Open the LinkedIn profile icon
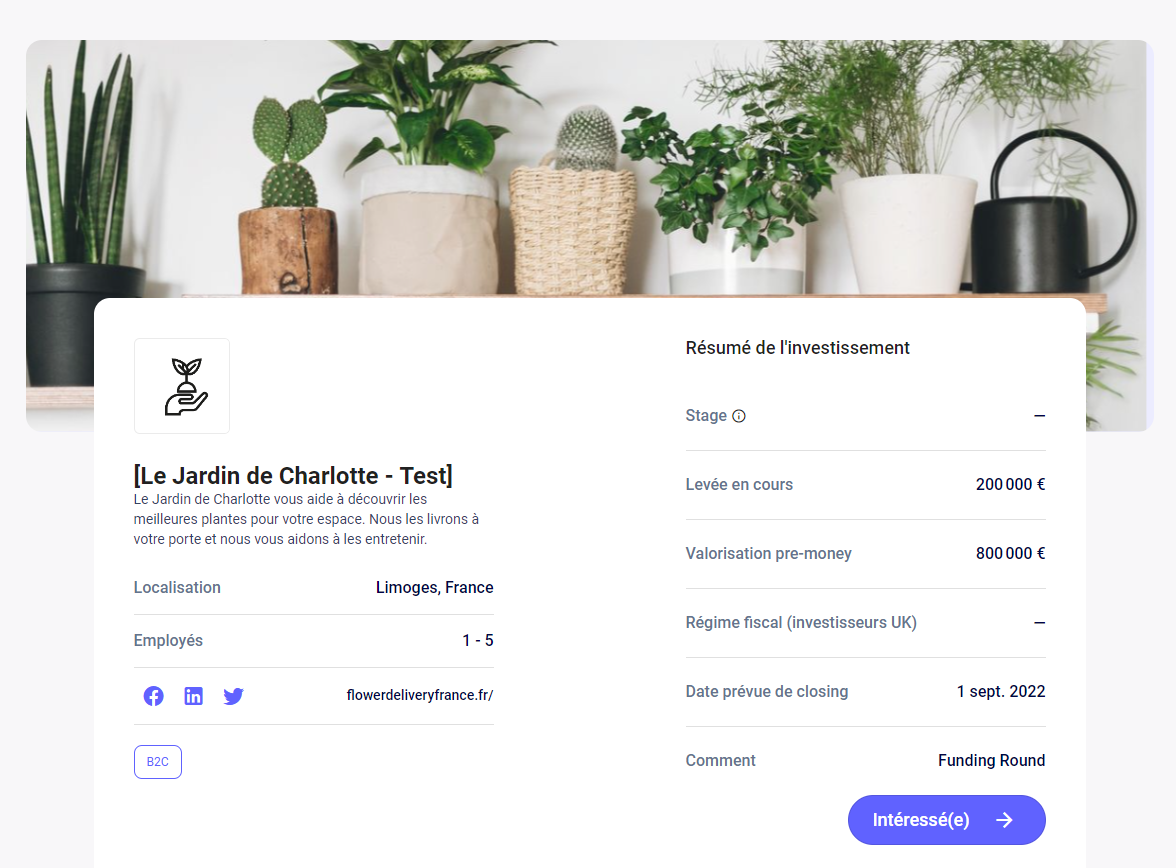Screen dimensions: 1176x868 194,696
